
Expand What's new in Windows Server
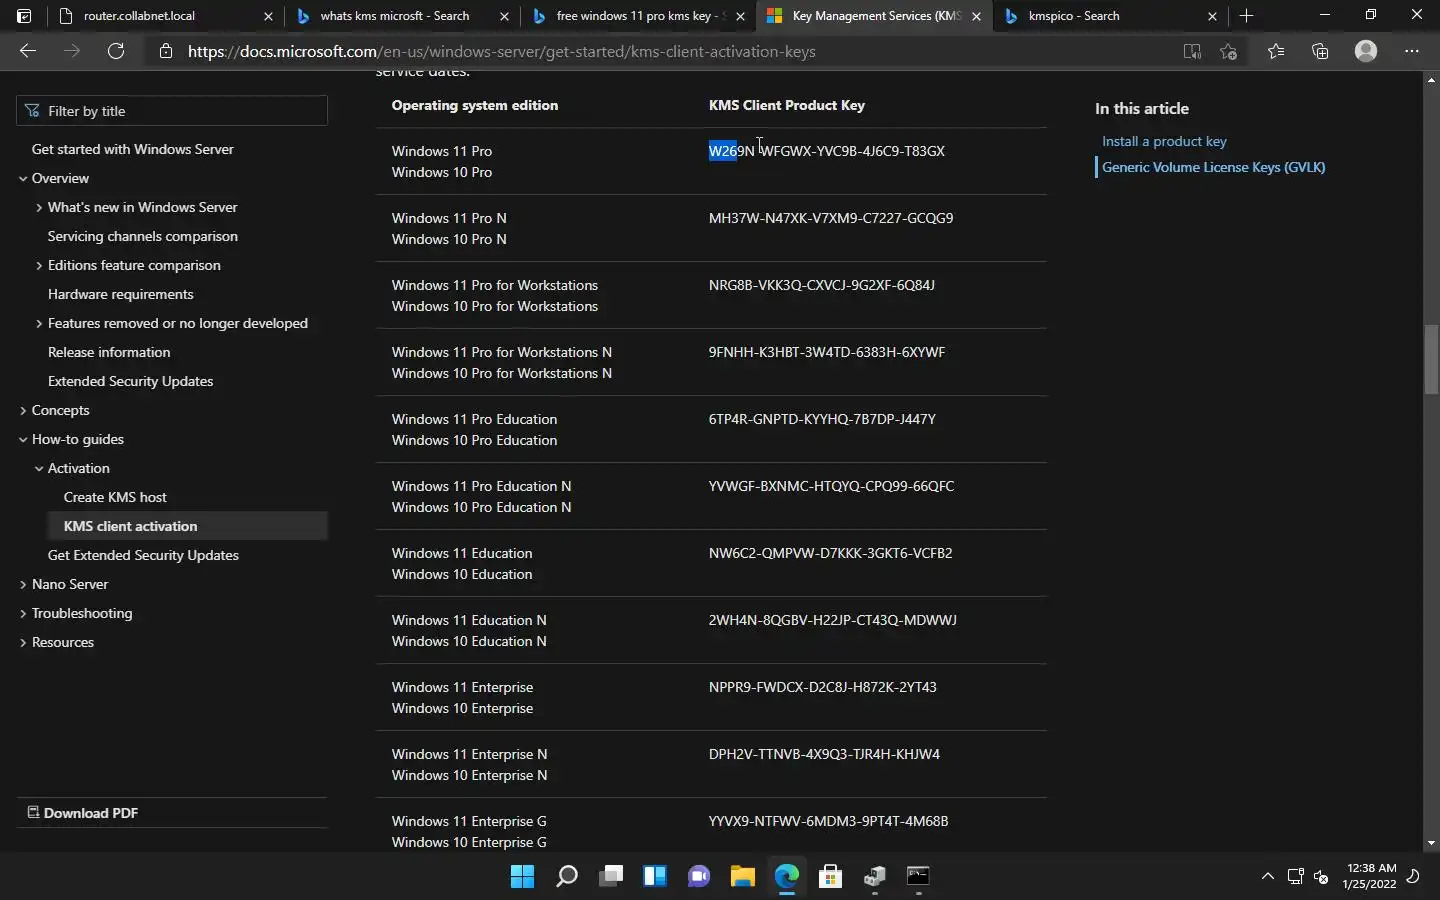click(x=38, y=208)
